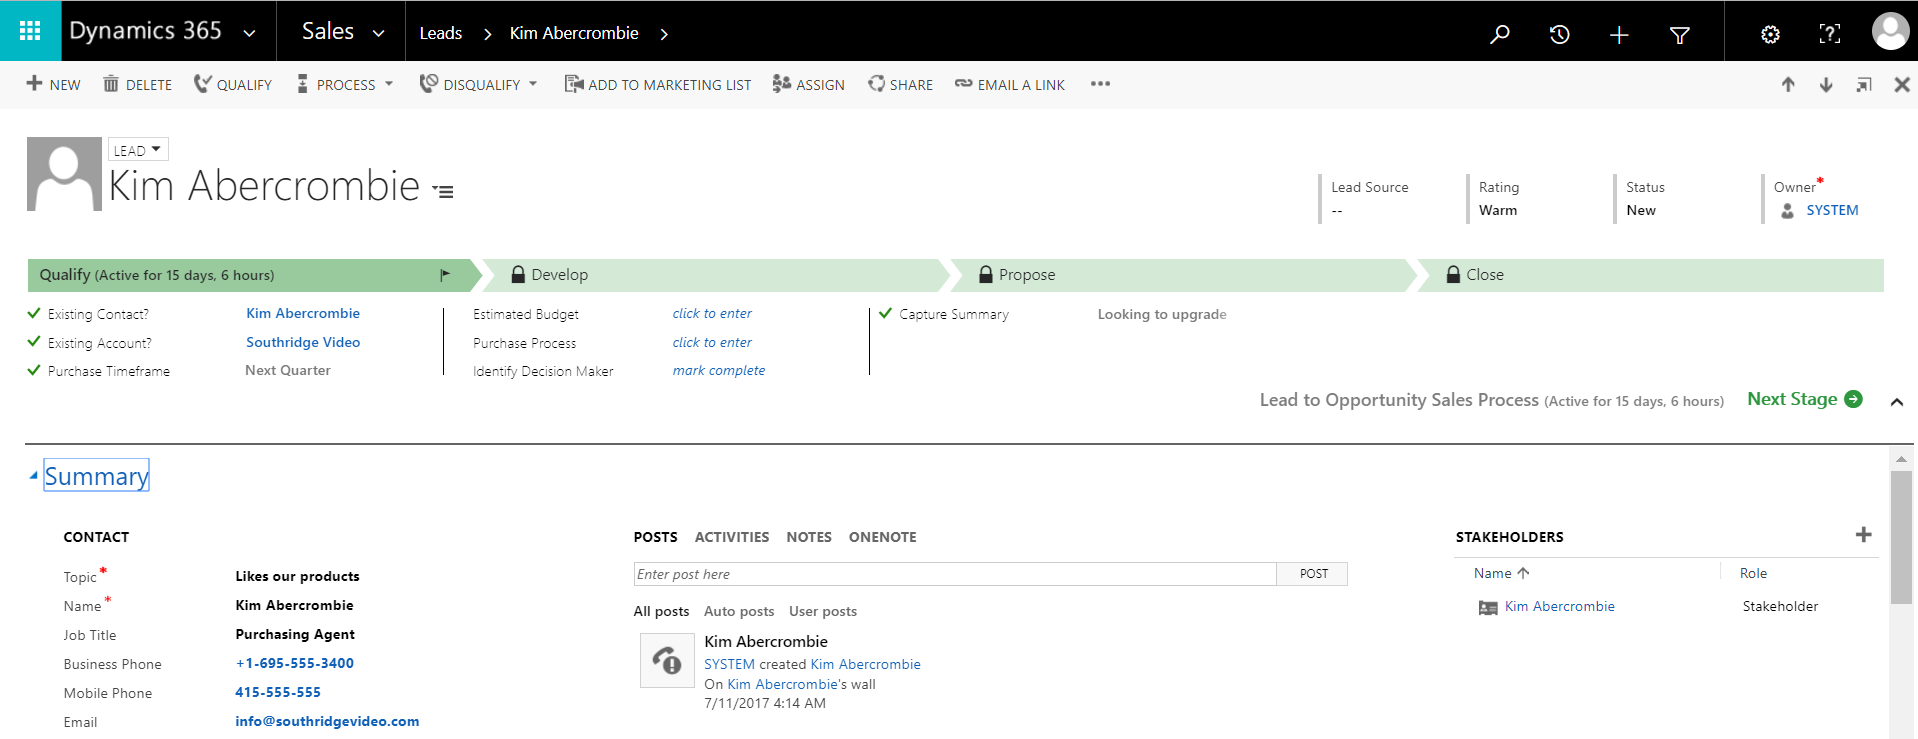Sort stakeholders by Name column
The image size is (1918, 739).
(1501, 574)
